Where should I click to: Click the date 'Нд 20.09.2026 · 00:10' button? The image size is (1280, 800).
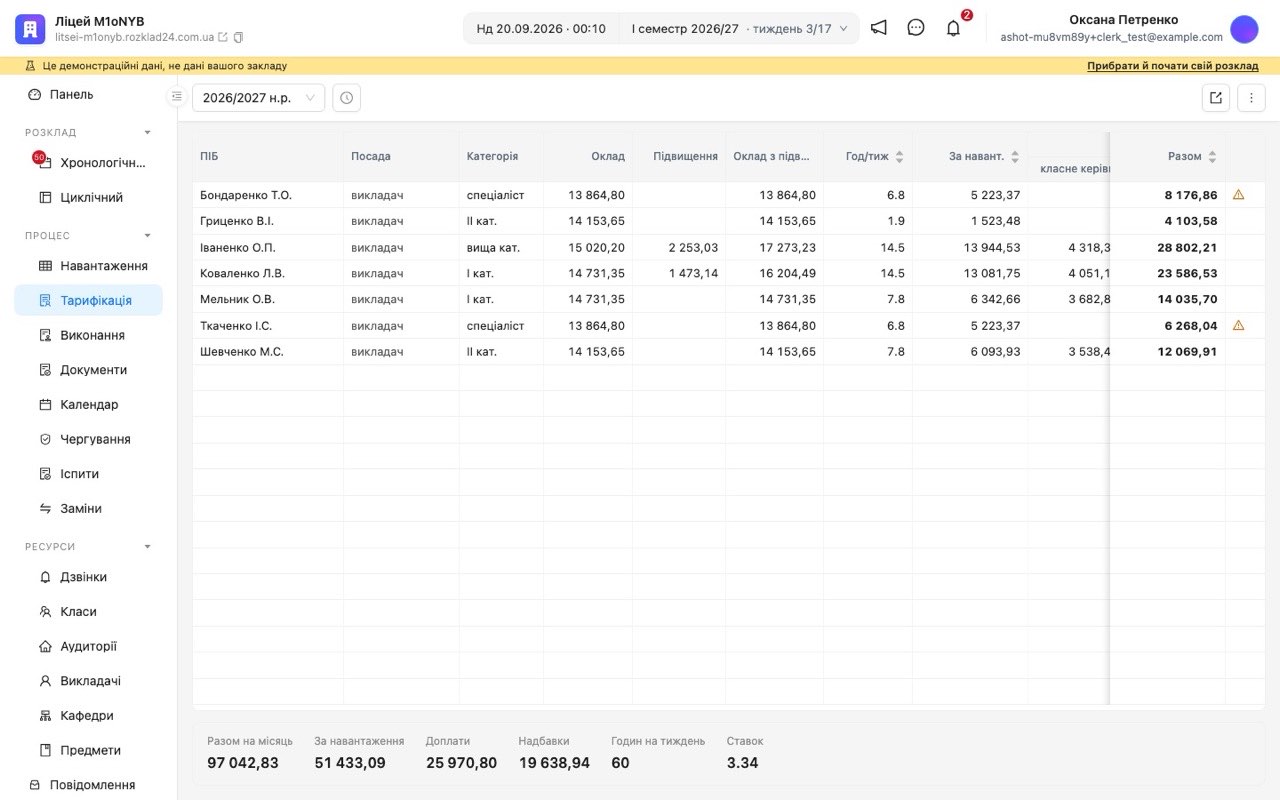(x=541, y=29)
